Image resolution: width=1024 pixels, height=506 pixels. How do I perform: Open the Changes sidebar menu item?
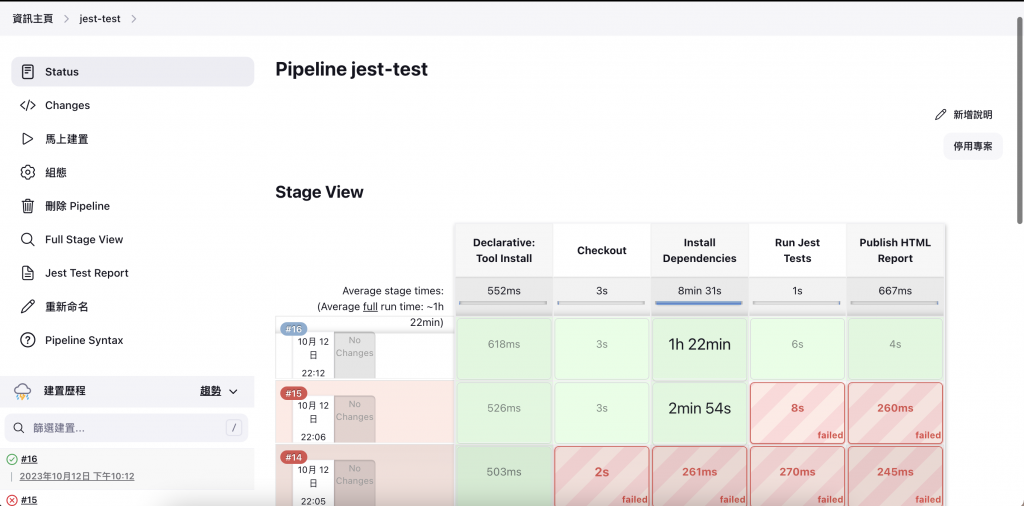[x=67, y=105]
